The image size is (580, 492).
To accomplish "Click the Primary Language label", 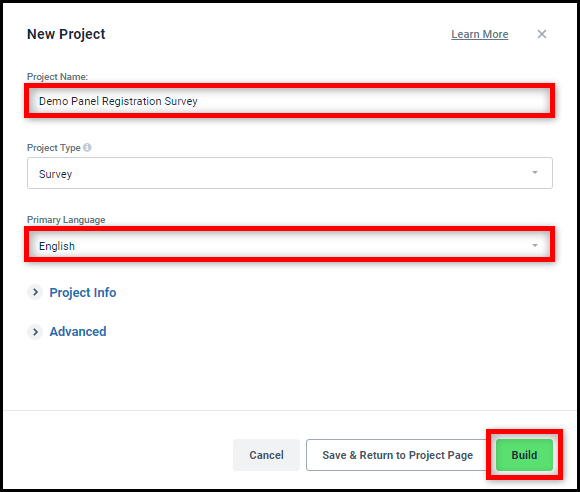I will pyautogui.click(x=66, y=220).
